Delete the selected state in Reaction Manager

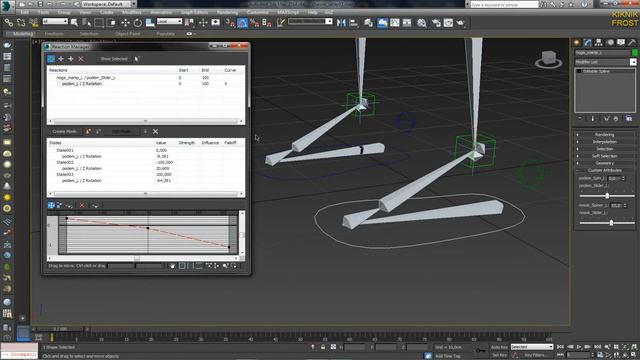pyautogui.click(x=156, y=131)
